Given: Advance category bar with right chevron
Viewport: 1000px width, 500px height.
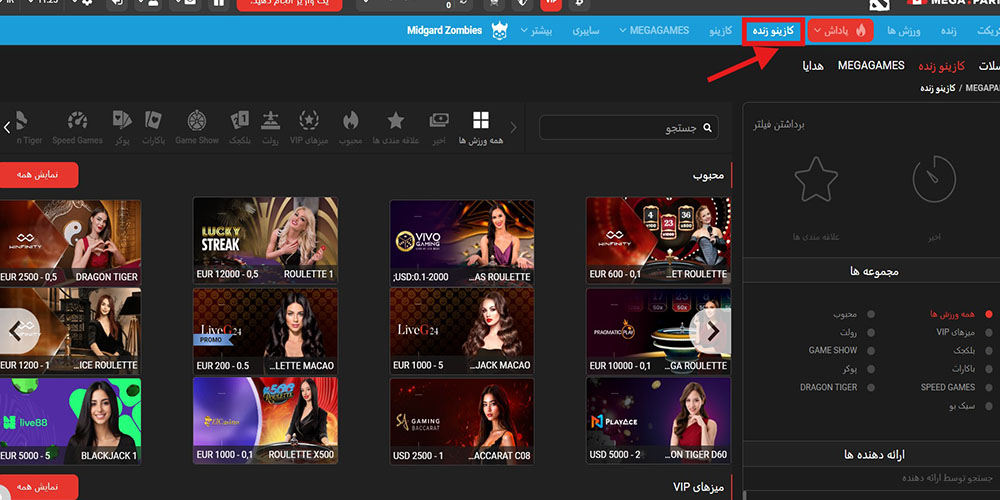Looking at the screenshot, I should point(514,128).
